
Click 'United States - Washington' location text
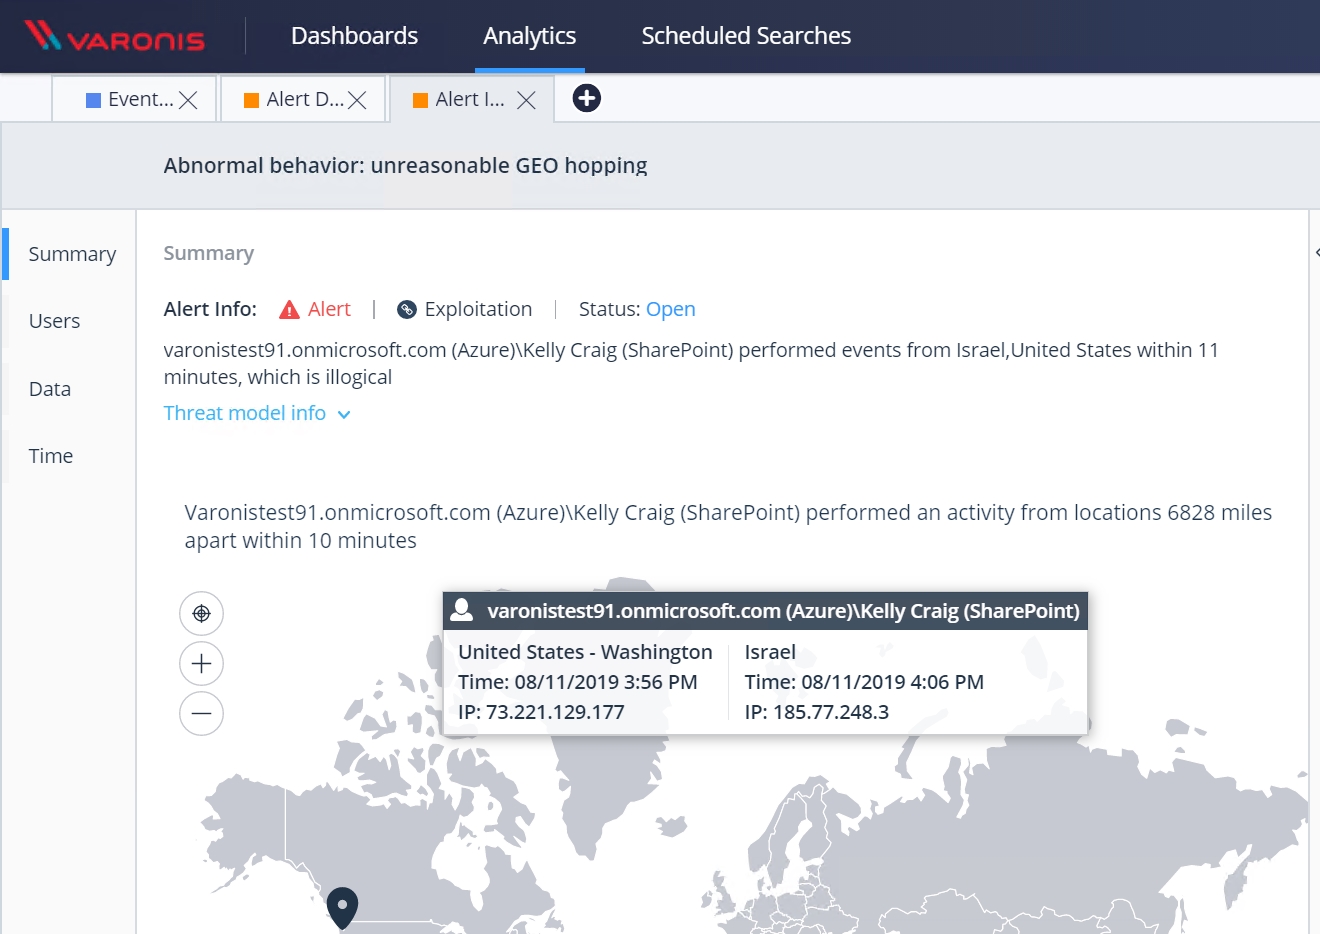click(x=585, y=652)
